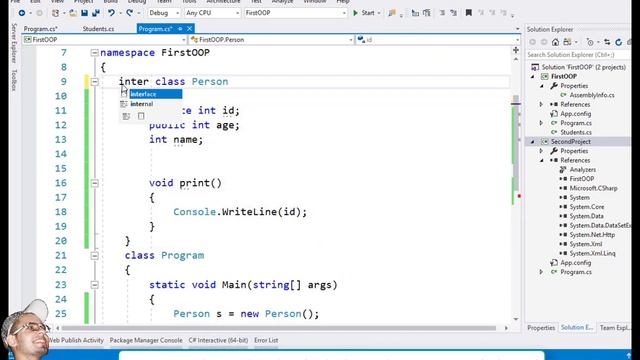640x360 pixels.
Task: Click the editor horizontal scrollbar
Action: point(278,328)
